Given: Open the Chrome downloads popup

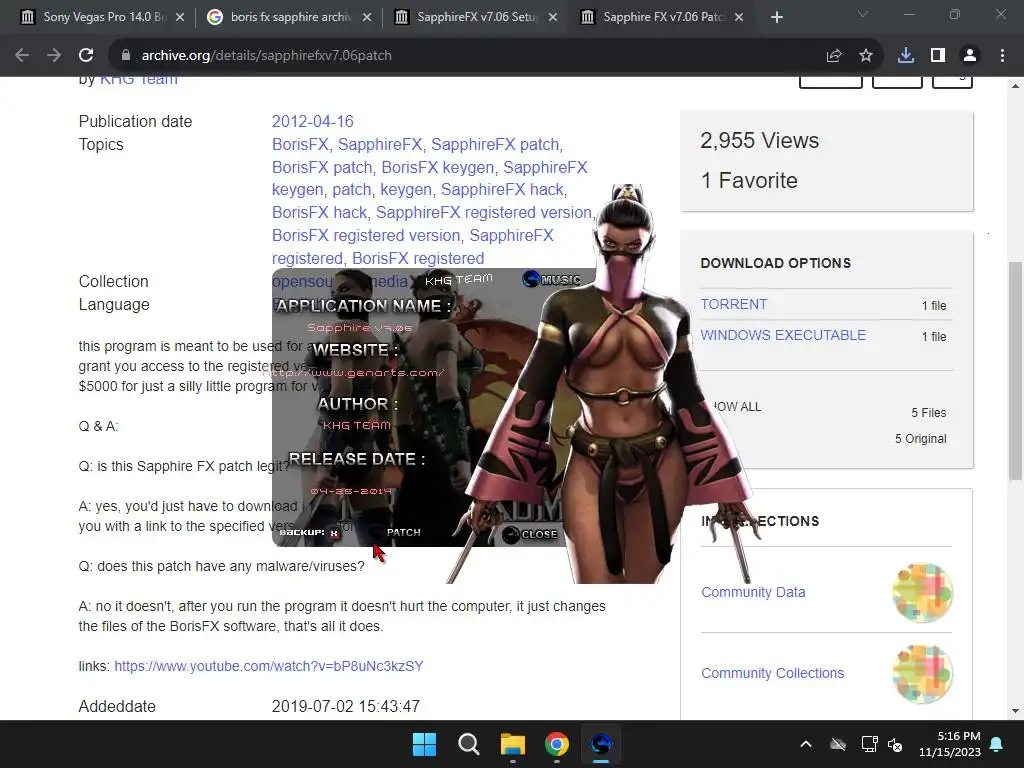Looking at the screenshot, I should coord(906,56).
